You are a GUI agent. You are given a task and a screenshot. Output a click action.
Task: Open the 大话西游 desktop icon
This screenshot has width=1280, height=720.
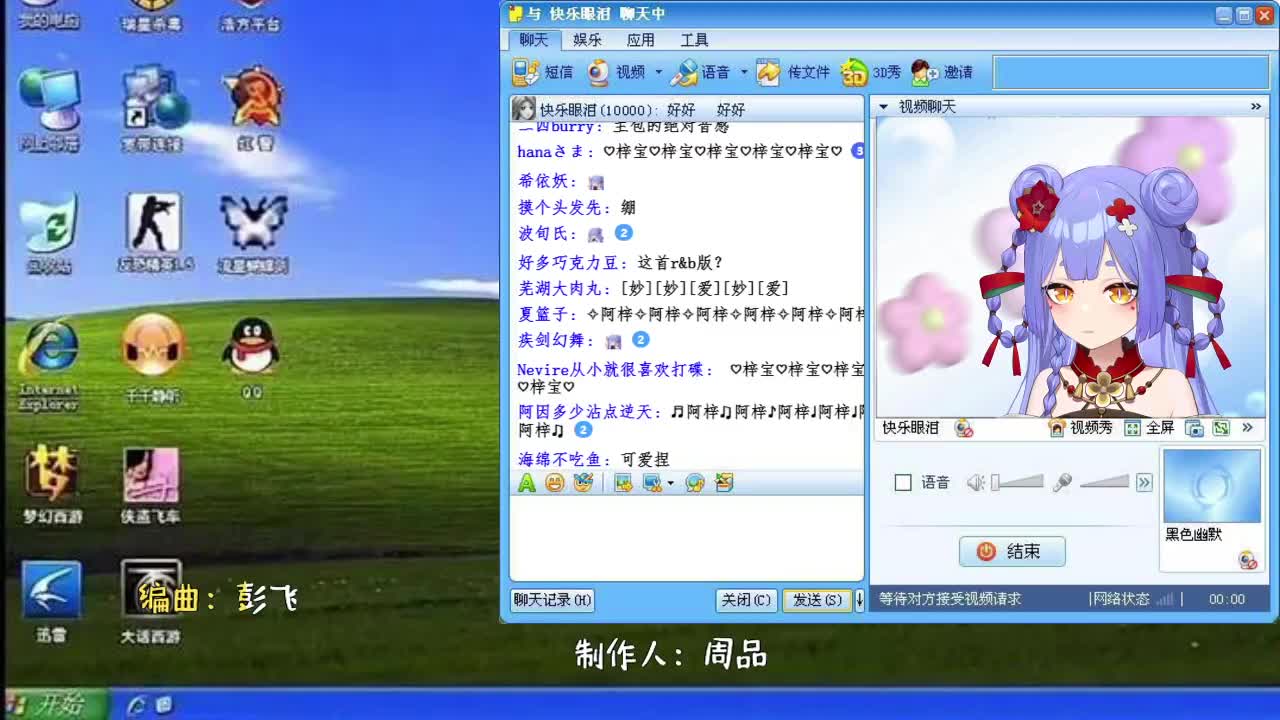(151, 602)
